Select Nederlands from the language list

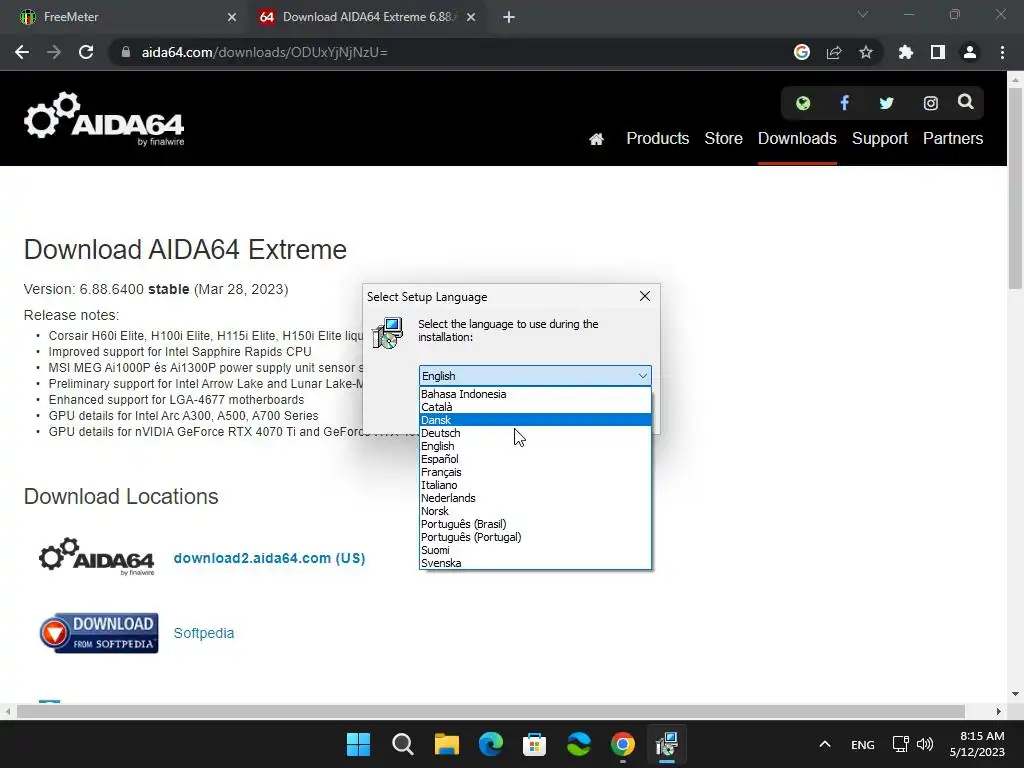pos(535,498)
